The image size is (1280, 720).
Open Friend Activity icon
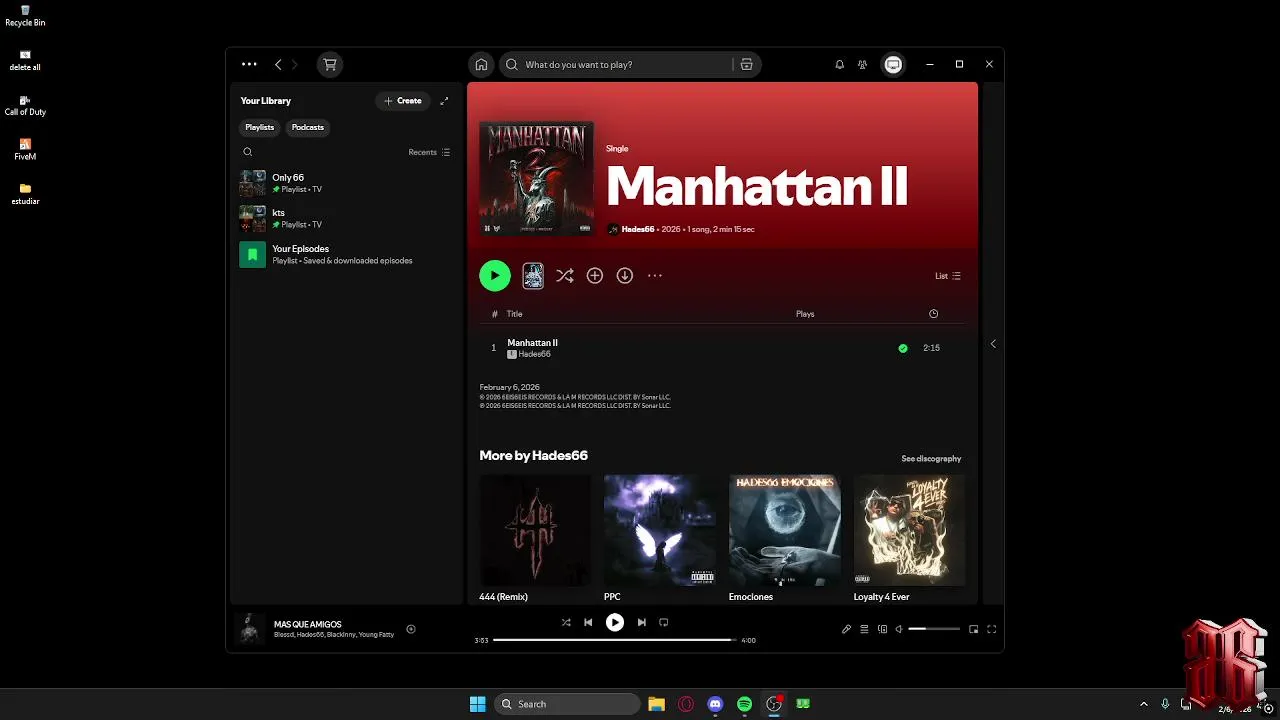pos(862,64)
